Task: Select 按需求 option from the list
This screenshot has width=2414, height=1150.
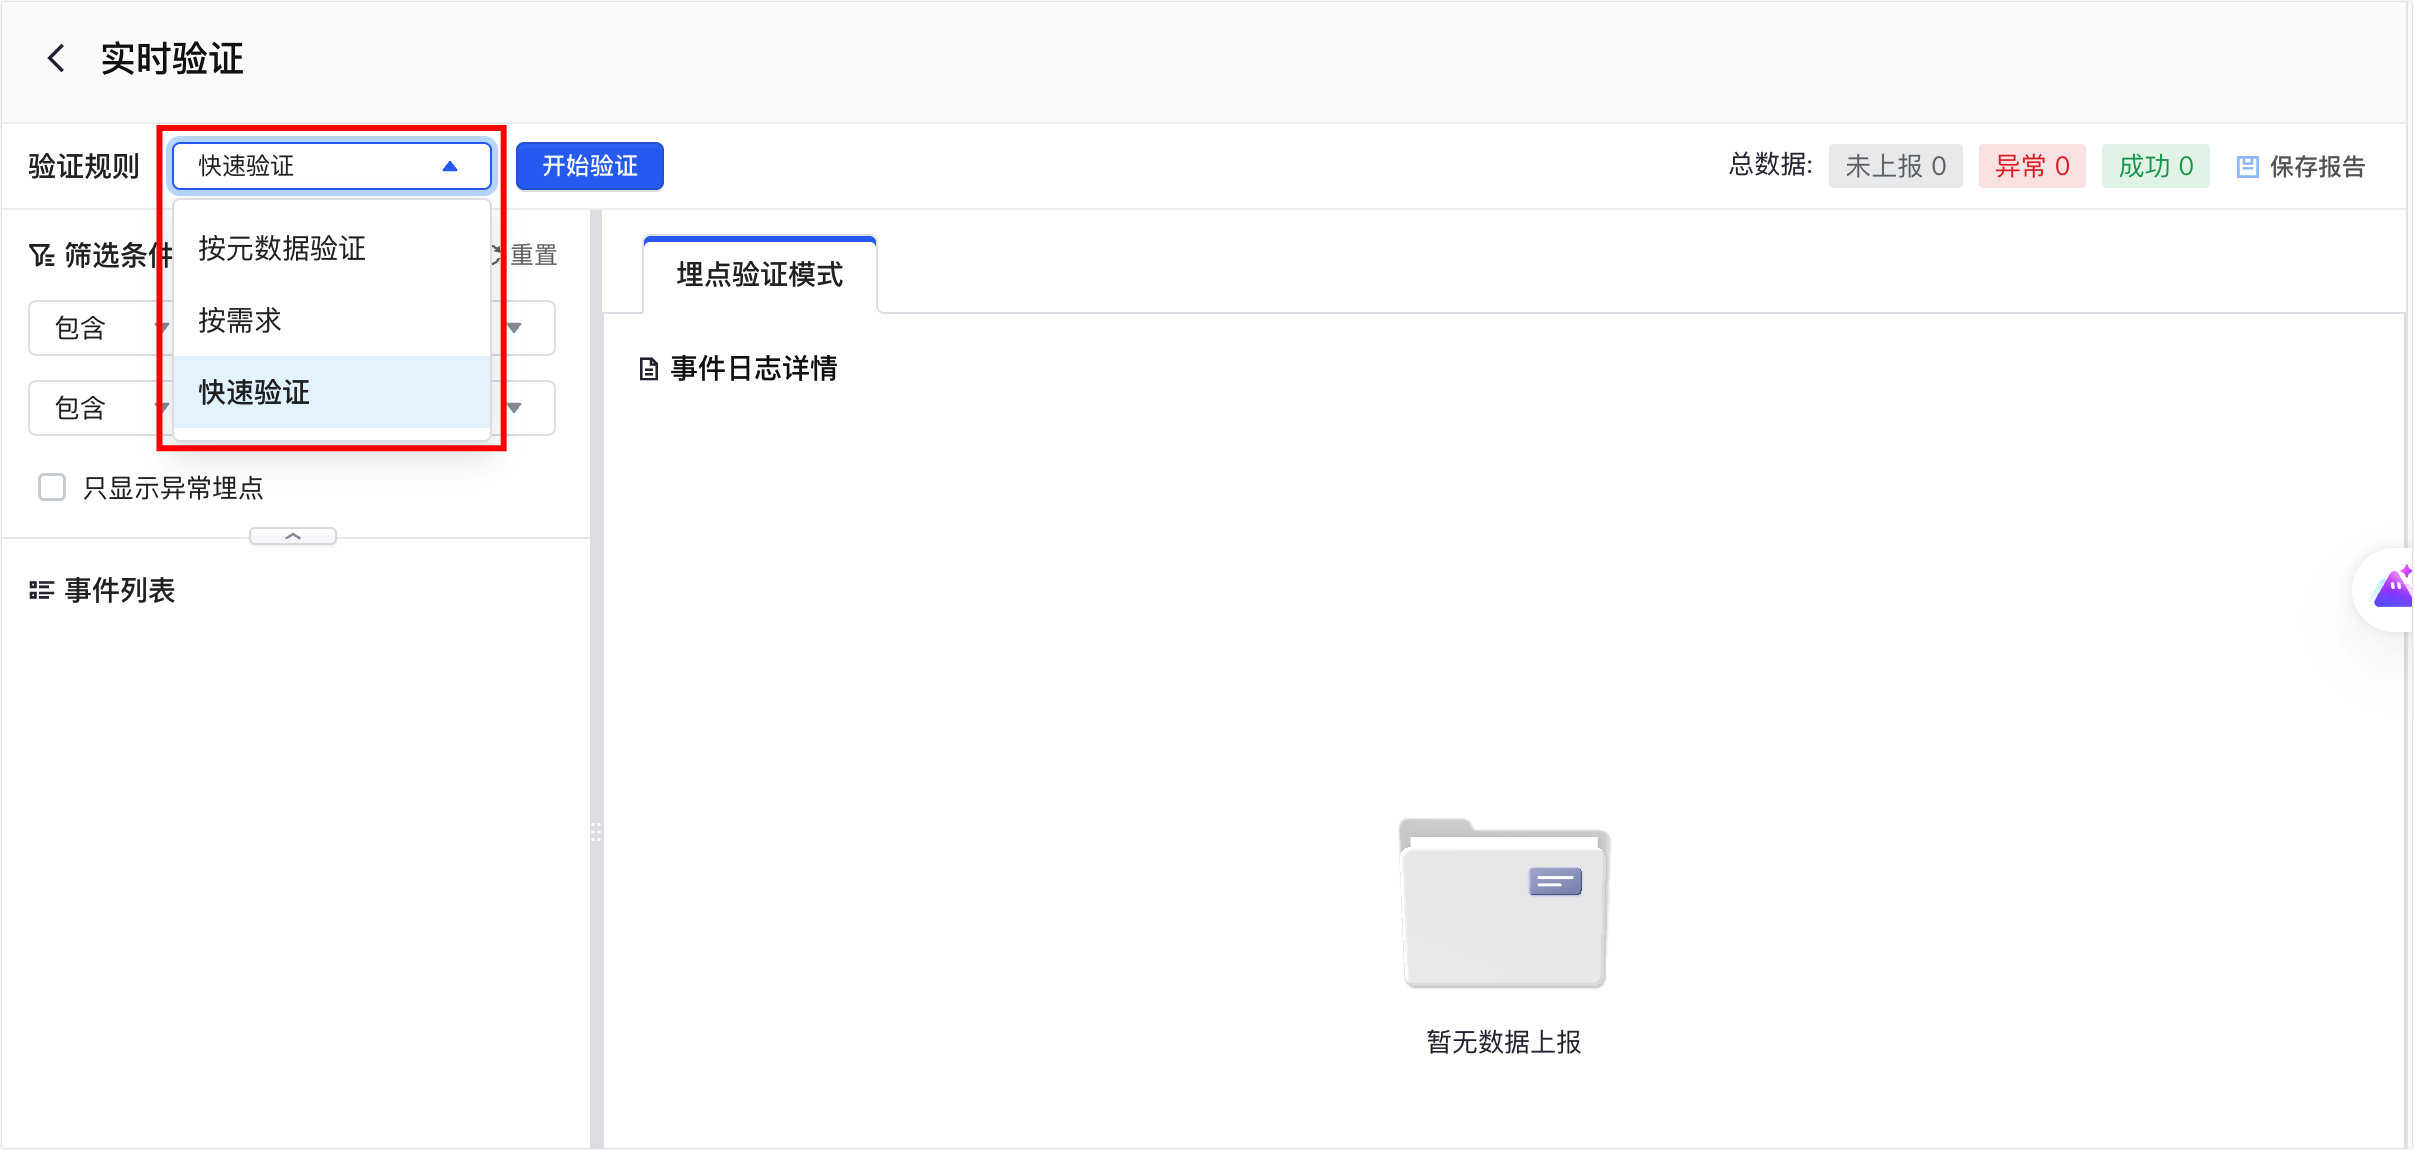Action: [x=240, y=321]
